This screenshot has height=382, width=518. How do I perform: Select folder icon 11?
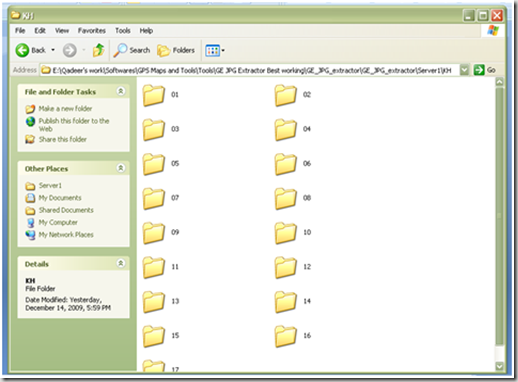tap(154, 267)
